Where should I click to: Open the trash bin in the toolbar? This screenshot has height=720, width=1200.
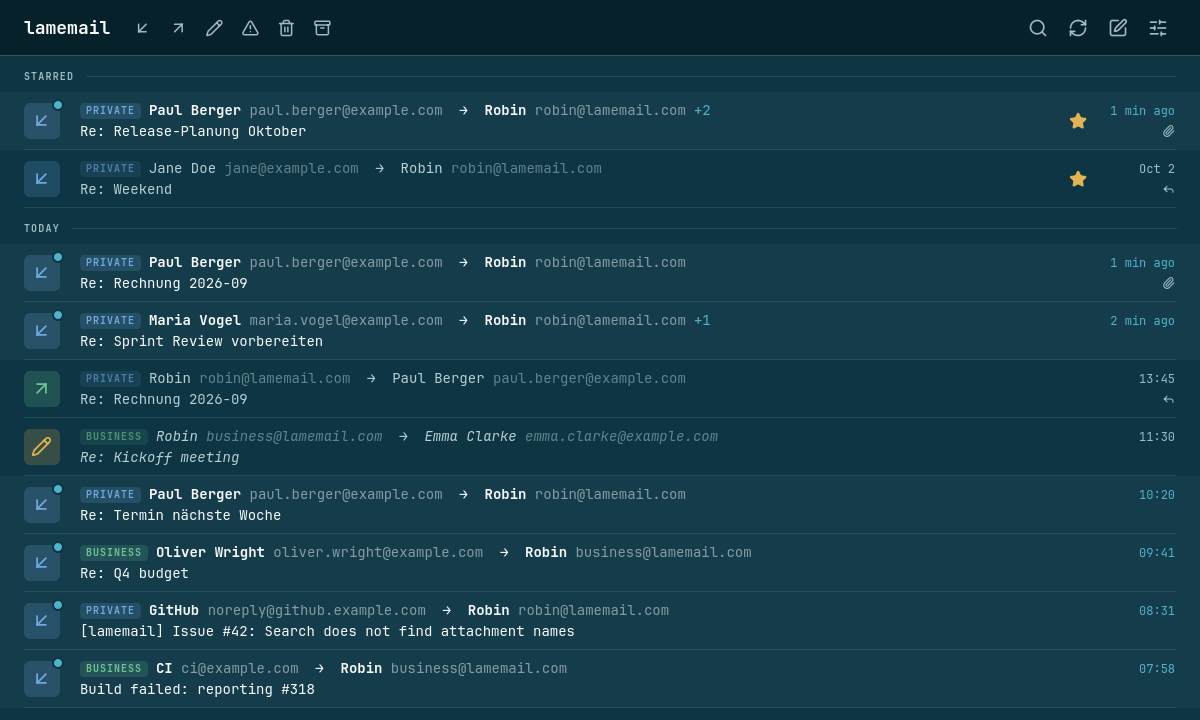286,28
